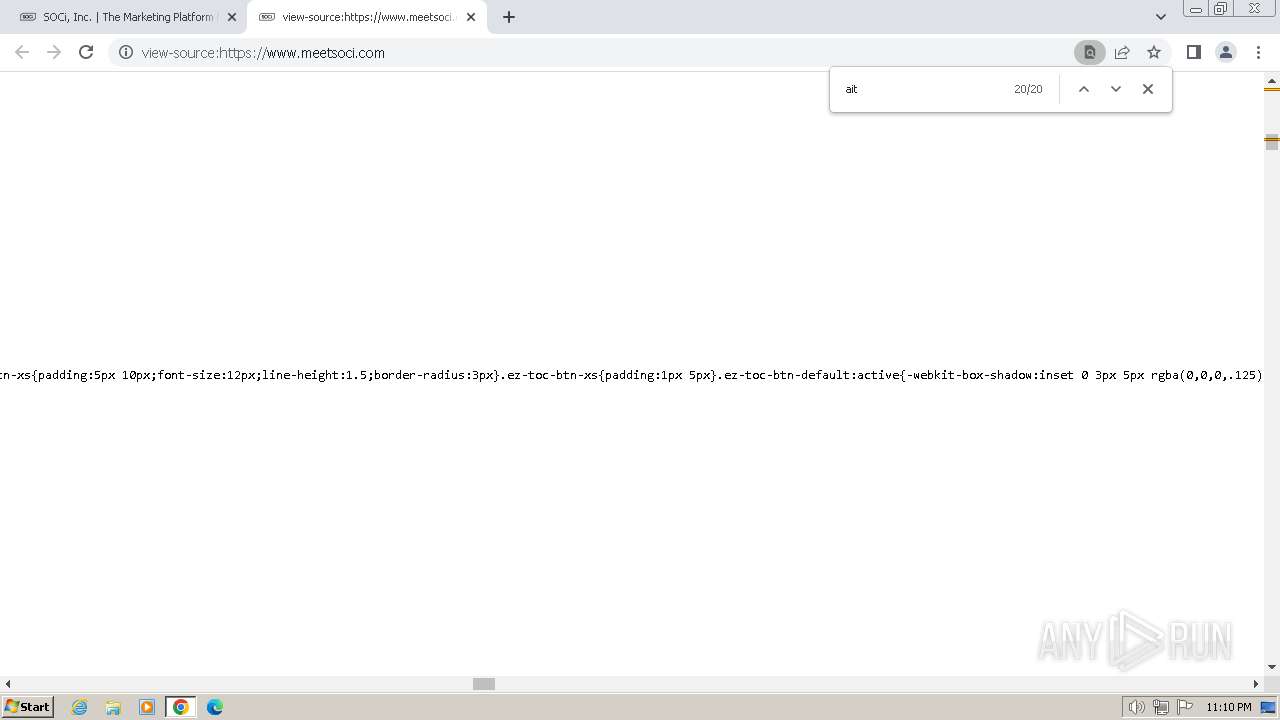Bookmark this tab with star

[1154, 52]
